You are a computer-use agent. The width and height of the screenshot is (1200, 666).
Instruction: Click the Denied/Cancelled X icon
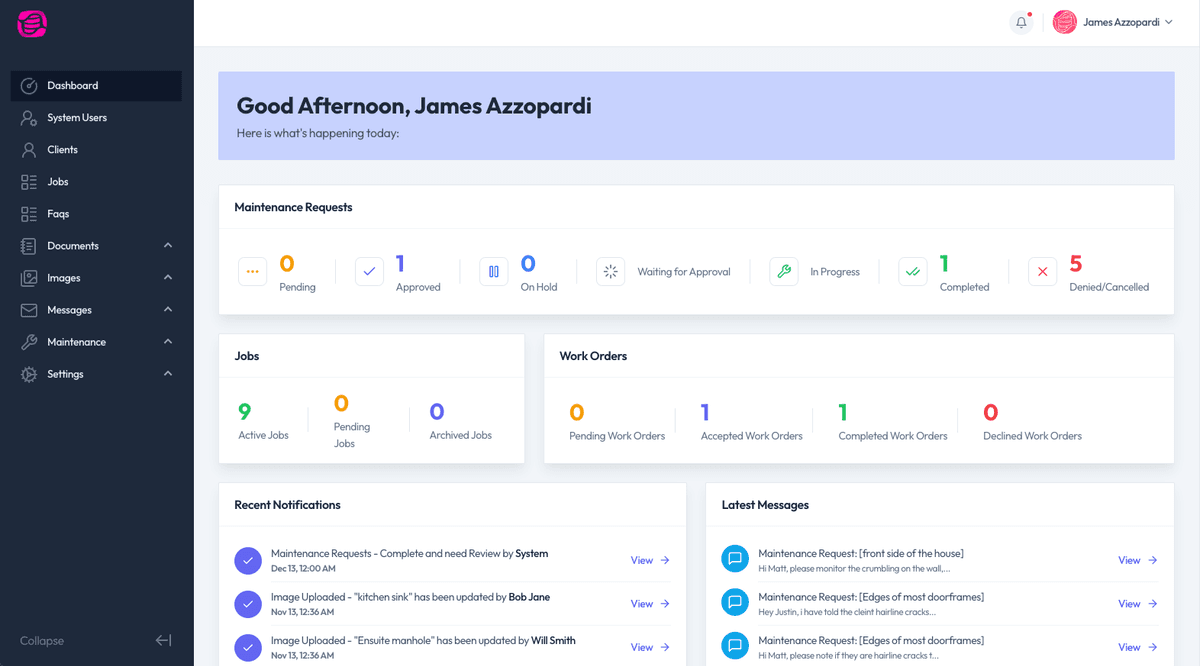point(1042,271)
